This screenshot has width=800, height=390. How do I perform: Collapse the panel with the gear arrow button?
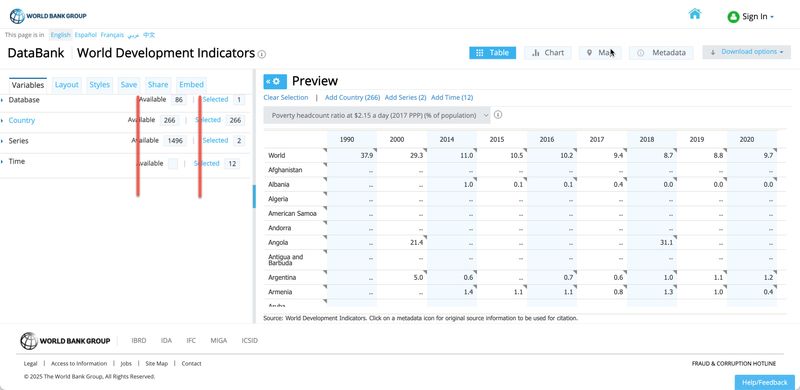[275, 81]
